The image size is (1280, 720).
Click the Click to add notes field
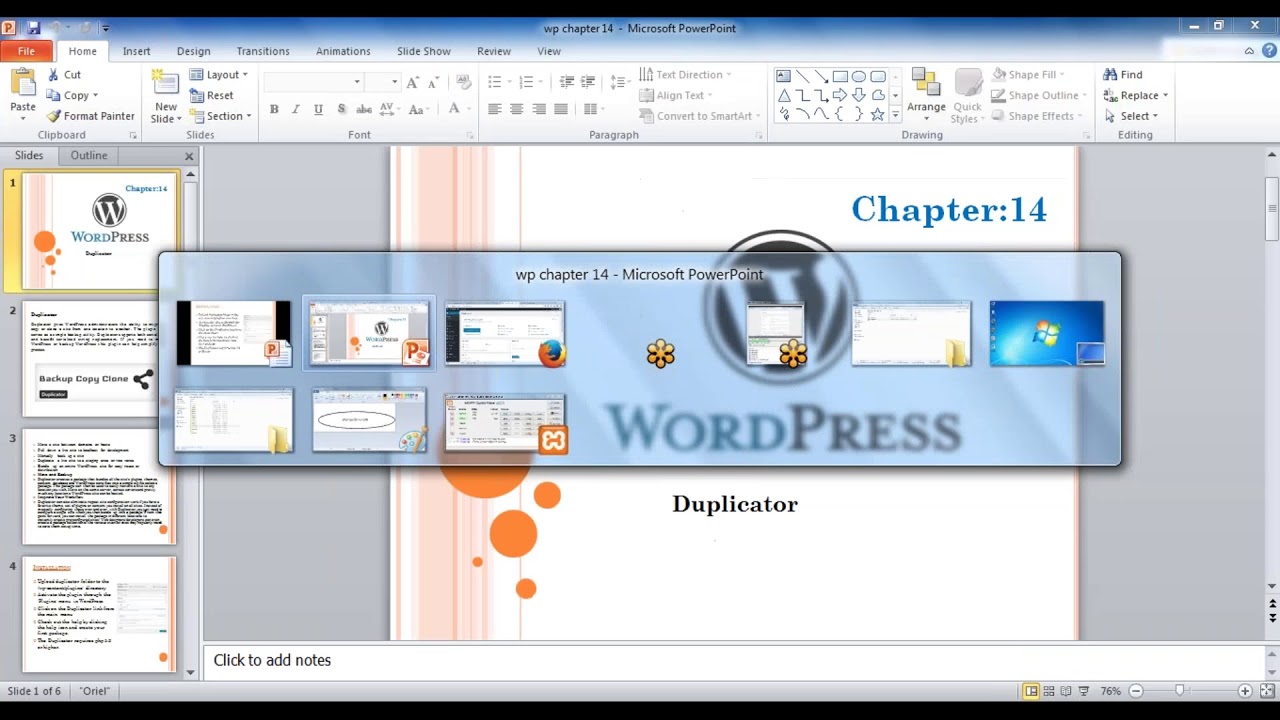point(733,660)
